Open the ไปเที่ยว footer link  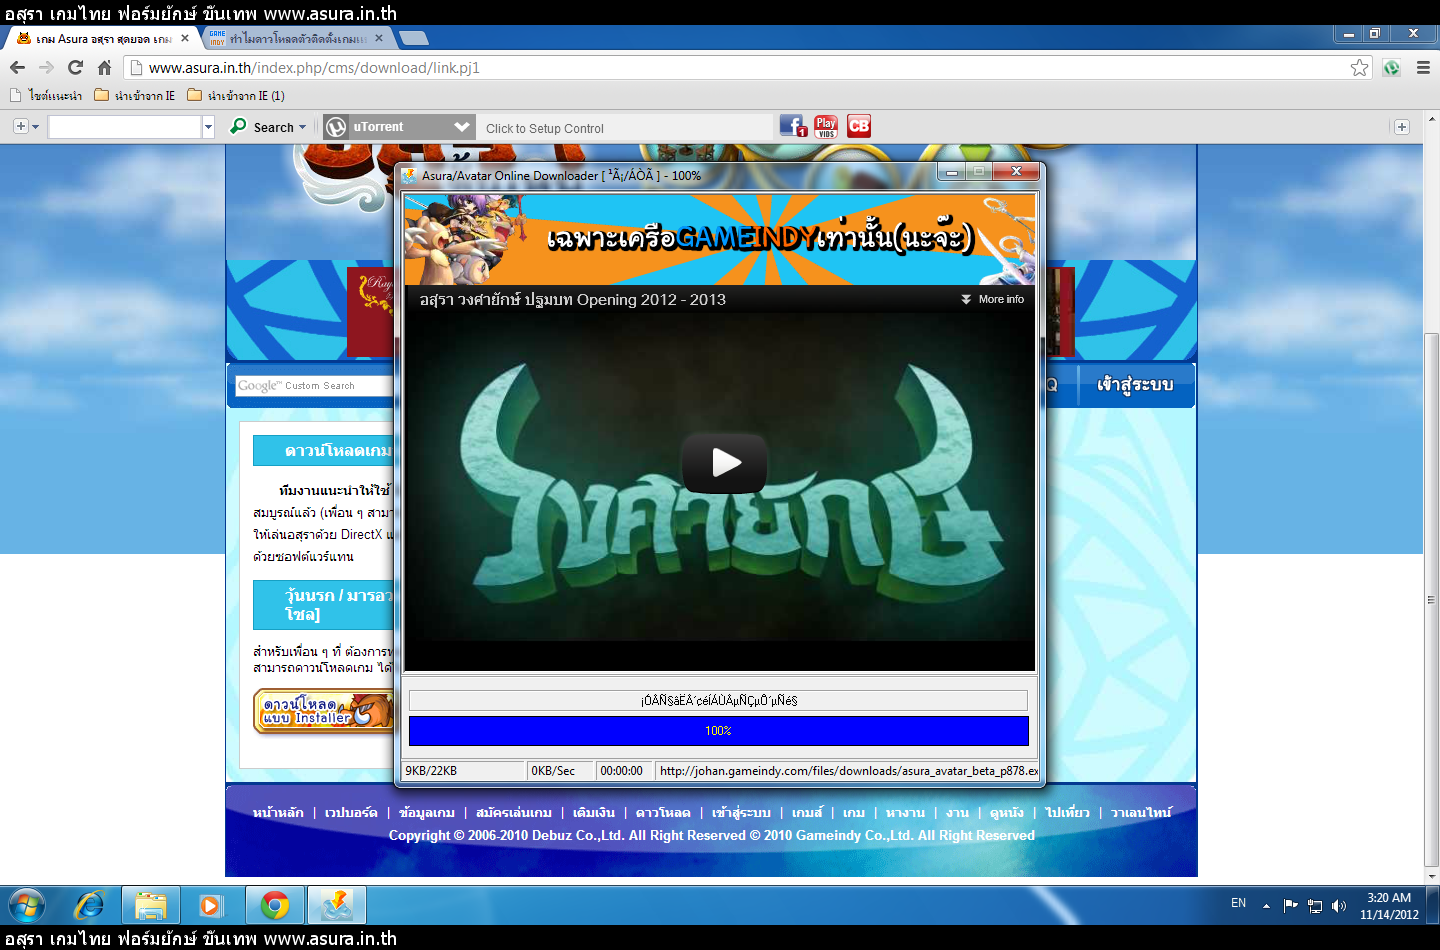pyautogui.click(x=1067, y=812)
